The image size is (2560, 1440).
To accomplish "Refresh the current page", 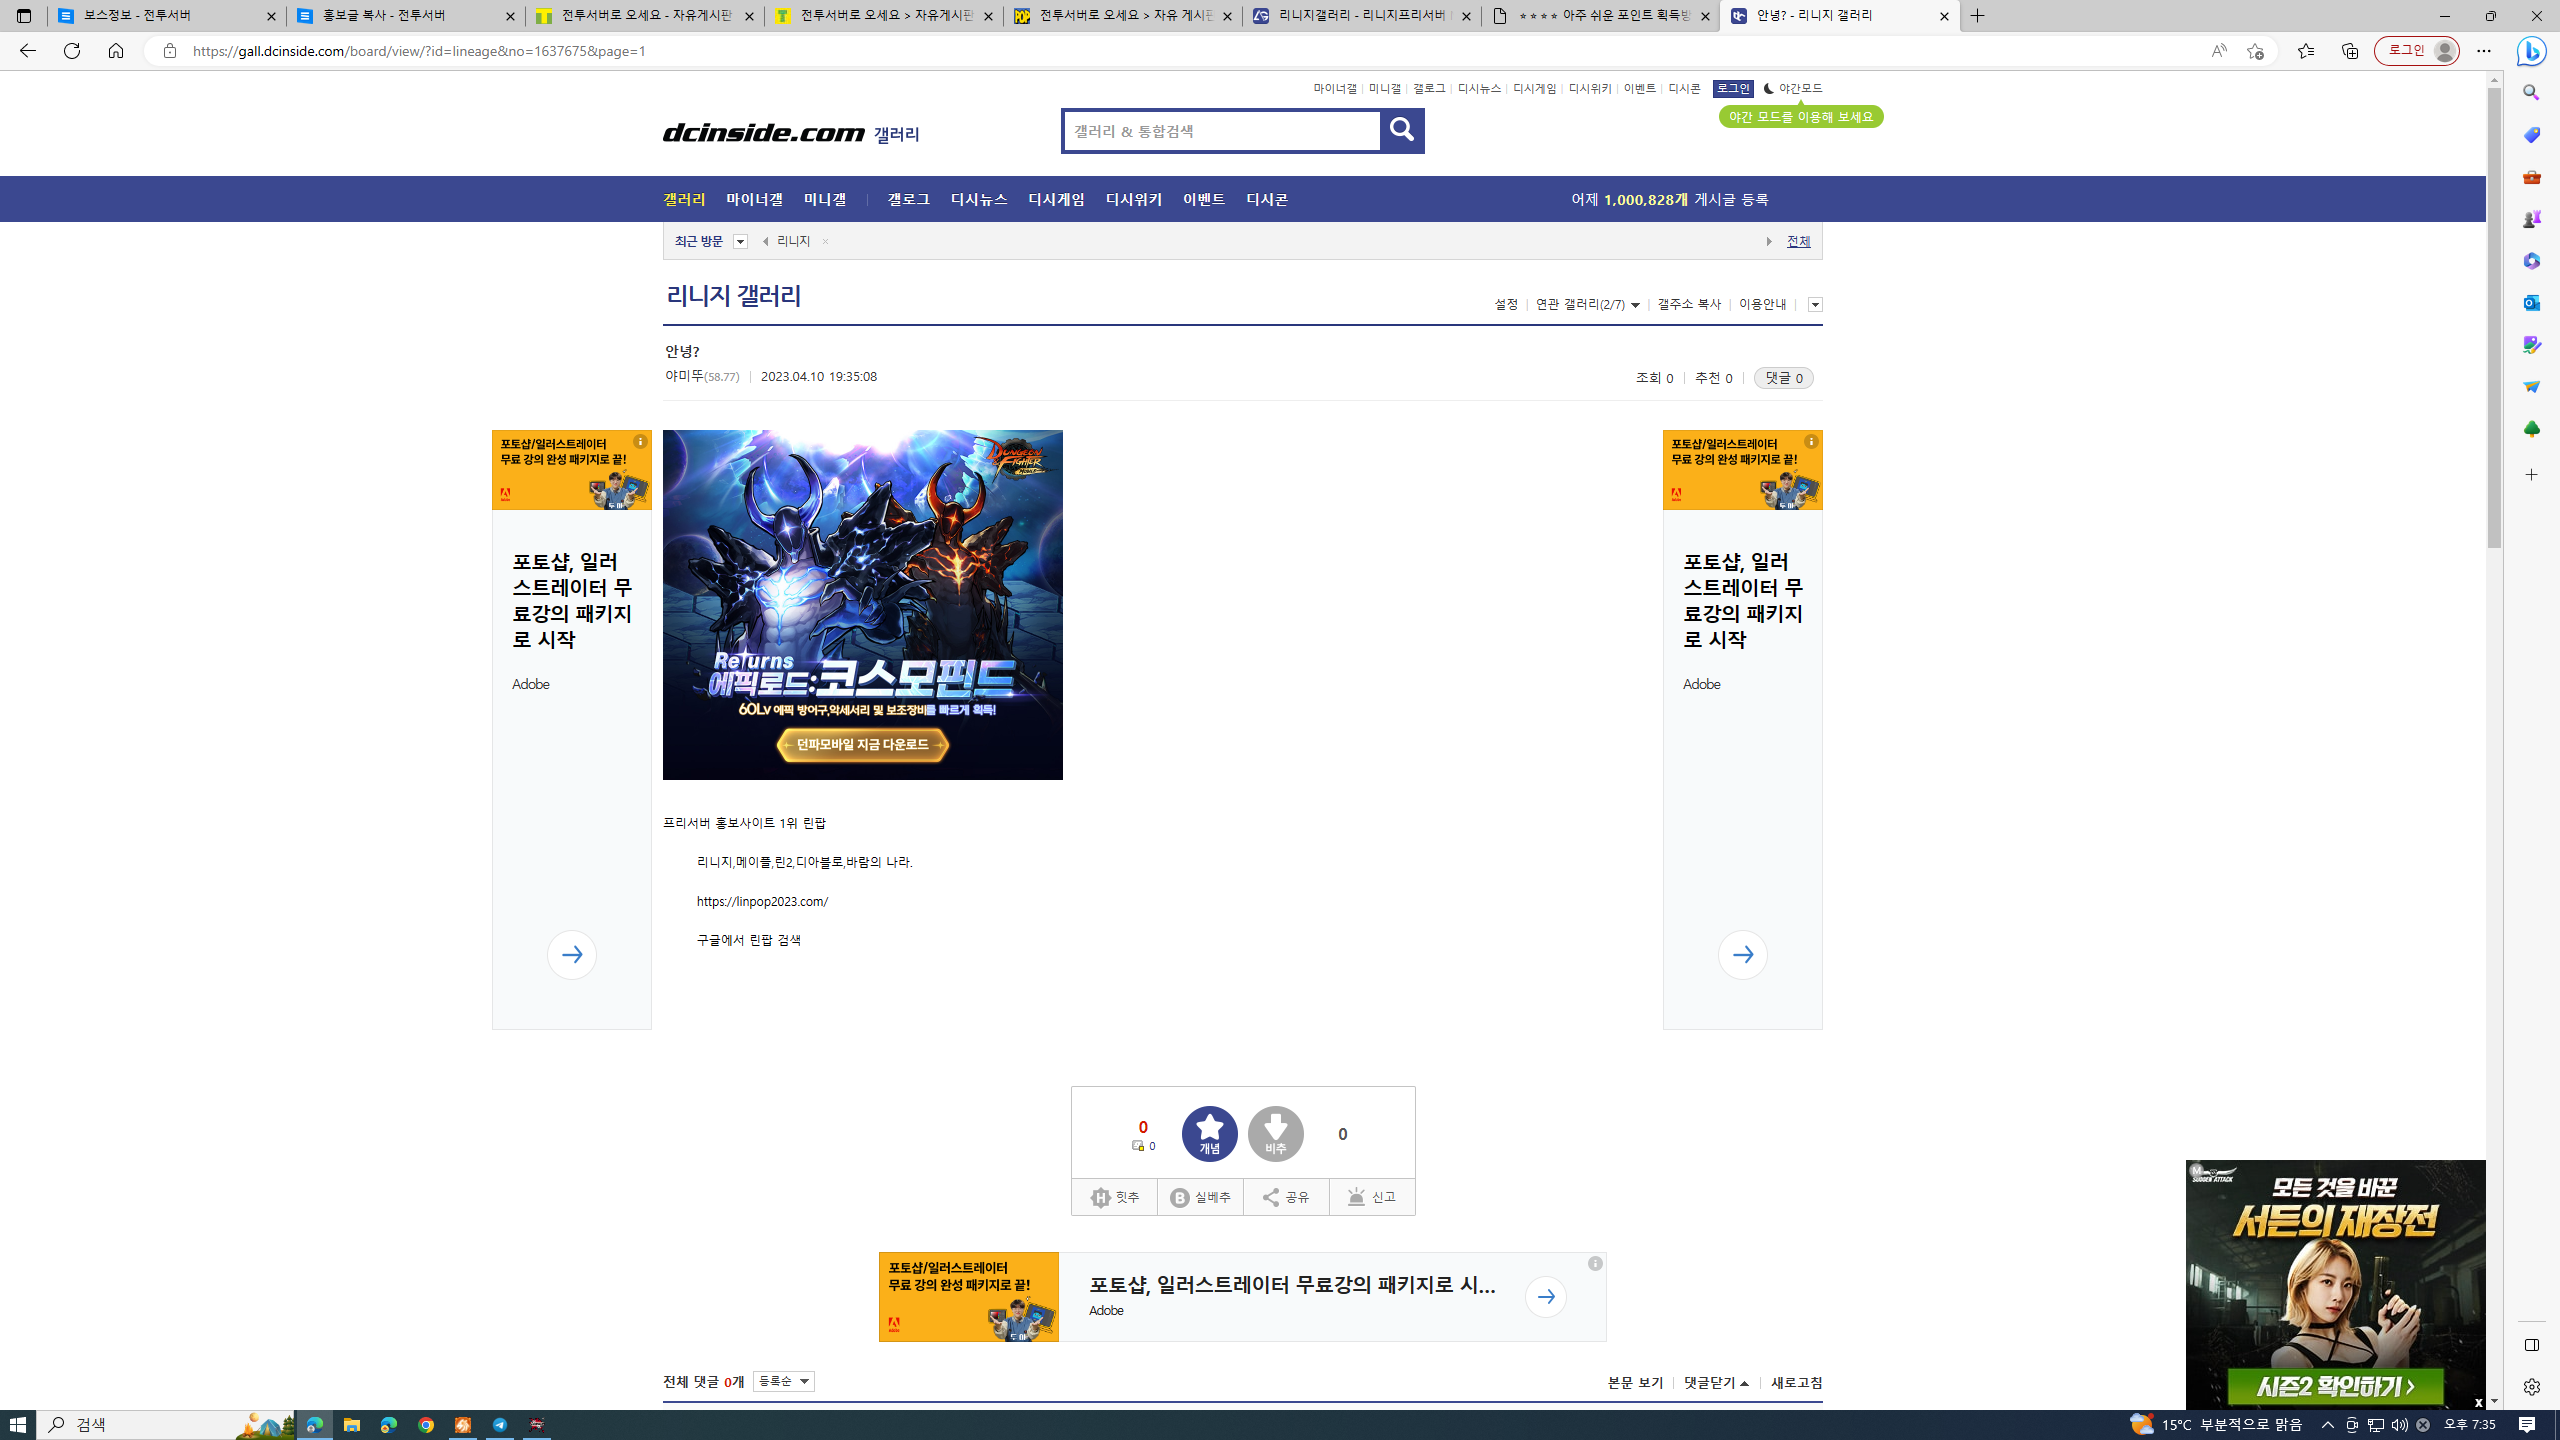I will (x=72, y=51).
